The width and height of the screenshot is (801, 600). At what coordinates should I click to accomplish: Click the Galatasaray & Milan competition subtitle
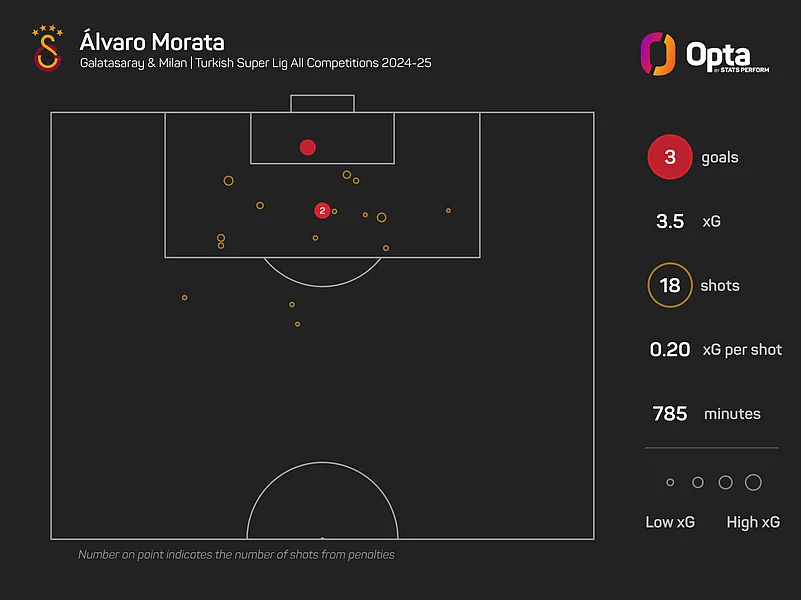click(x=256, y=64)
